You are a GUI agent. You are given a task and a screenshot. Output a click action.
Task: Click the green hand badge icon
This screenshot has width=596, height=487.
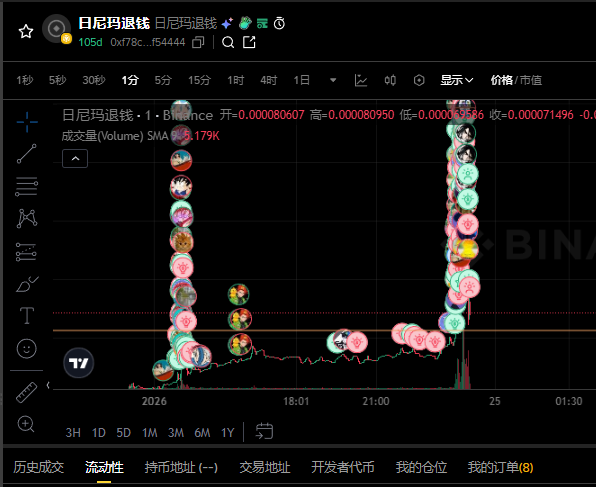(245, 23)
